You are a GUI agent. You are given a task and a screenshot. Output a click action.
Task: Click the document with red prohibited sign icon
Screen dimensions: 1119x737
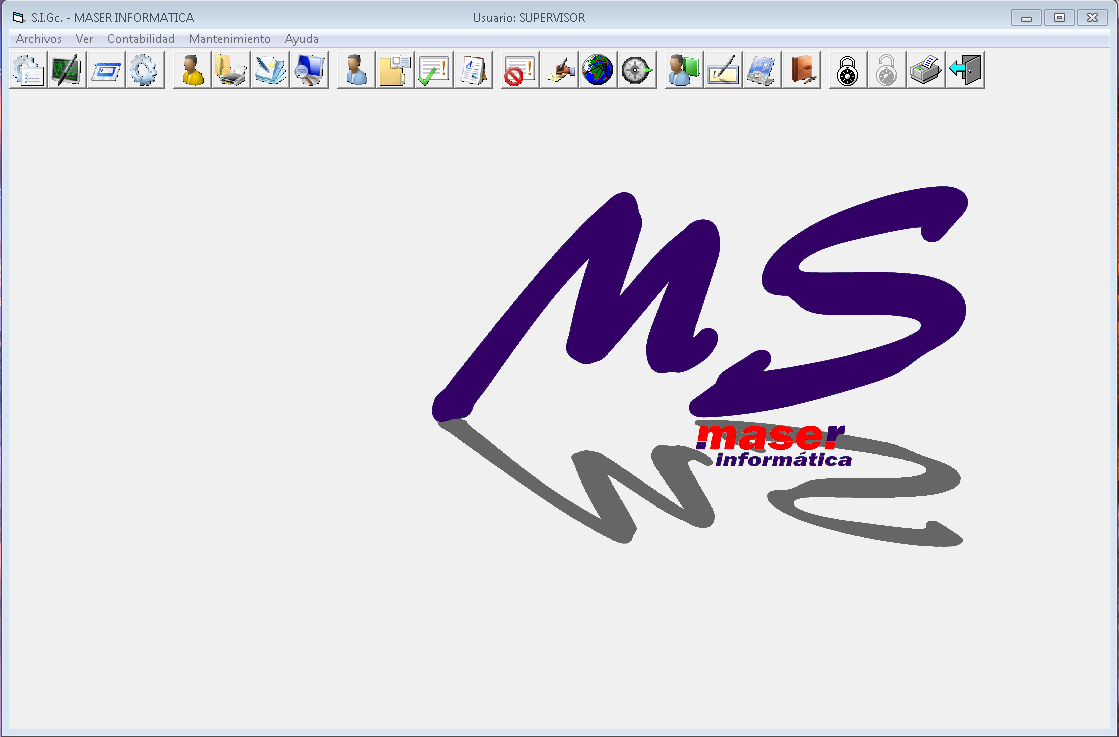coord(520,70)
